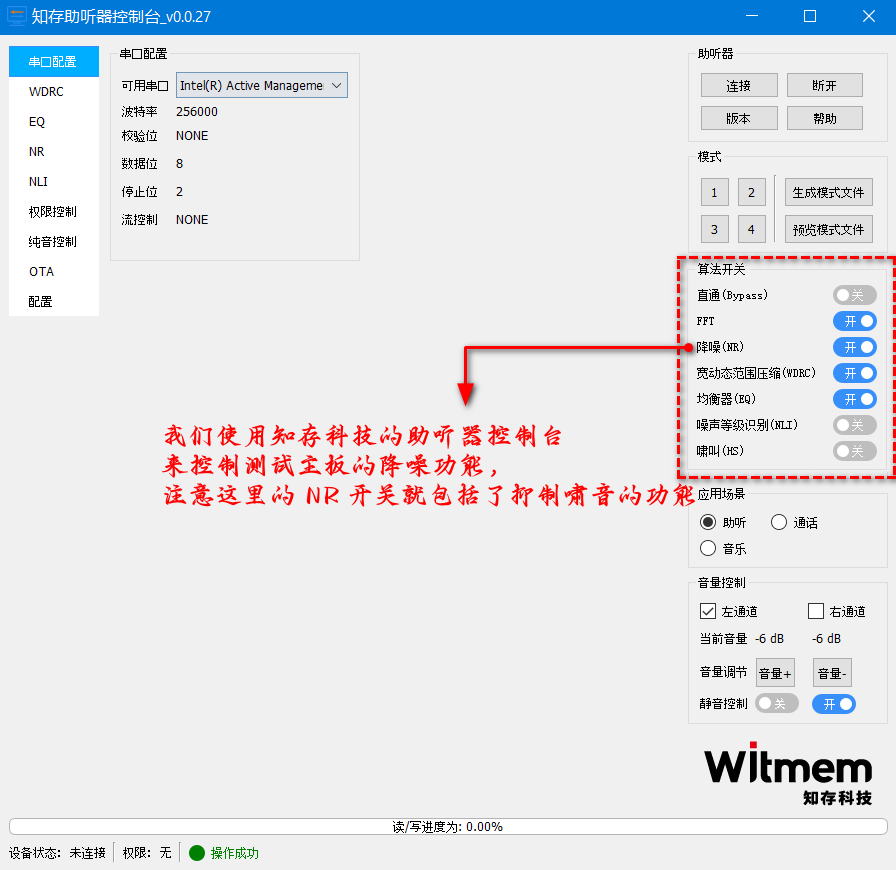Screen dimensions: 896x870
Task: Turn off the FFT switch
Action: pos(854,321)
